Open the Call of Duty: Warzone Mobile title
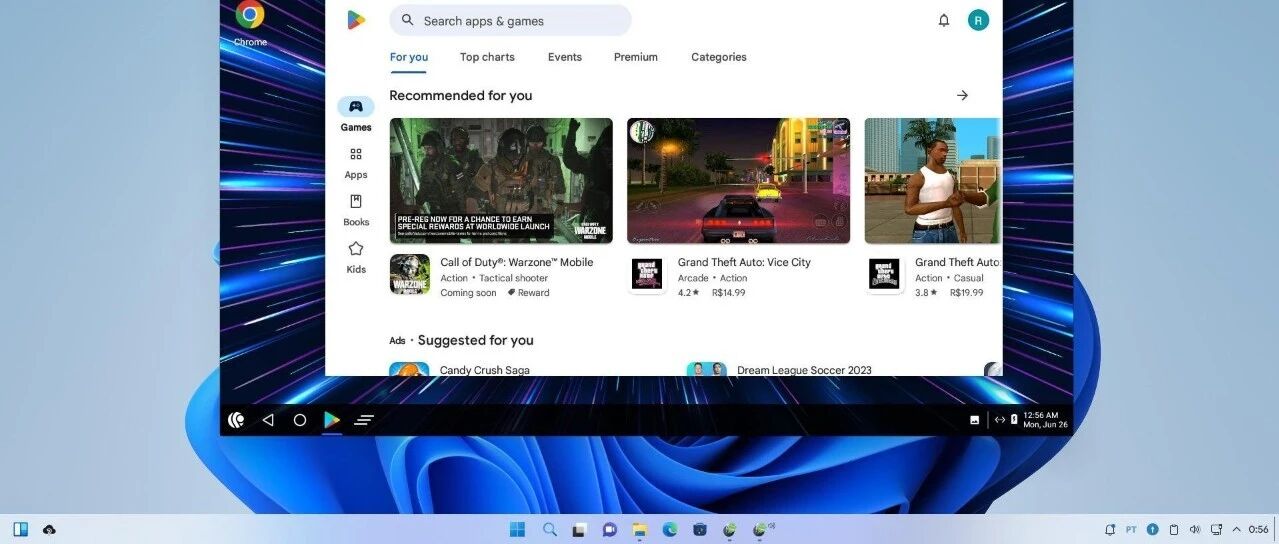Screen dimensions: 1279x544 (x=517, y=262)
